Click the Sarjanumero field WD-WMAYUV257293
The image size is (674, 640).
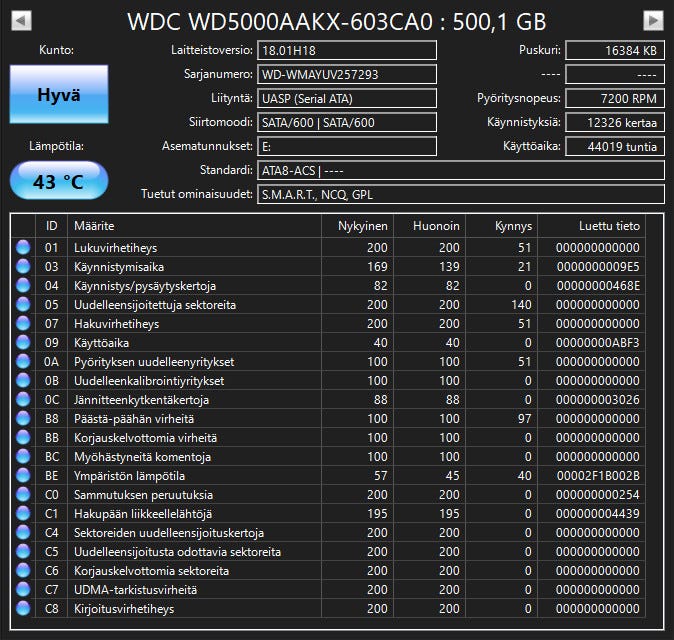point(347,74)
